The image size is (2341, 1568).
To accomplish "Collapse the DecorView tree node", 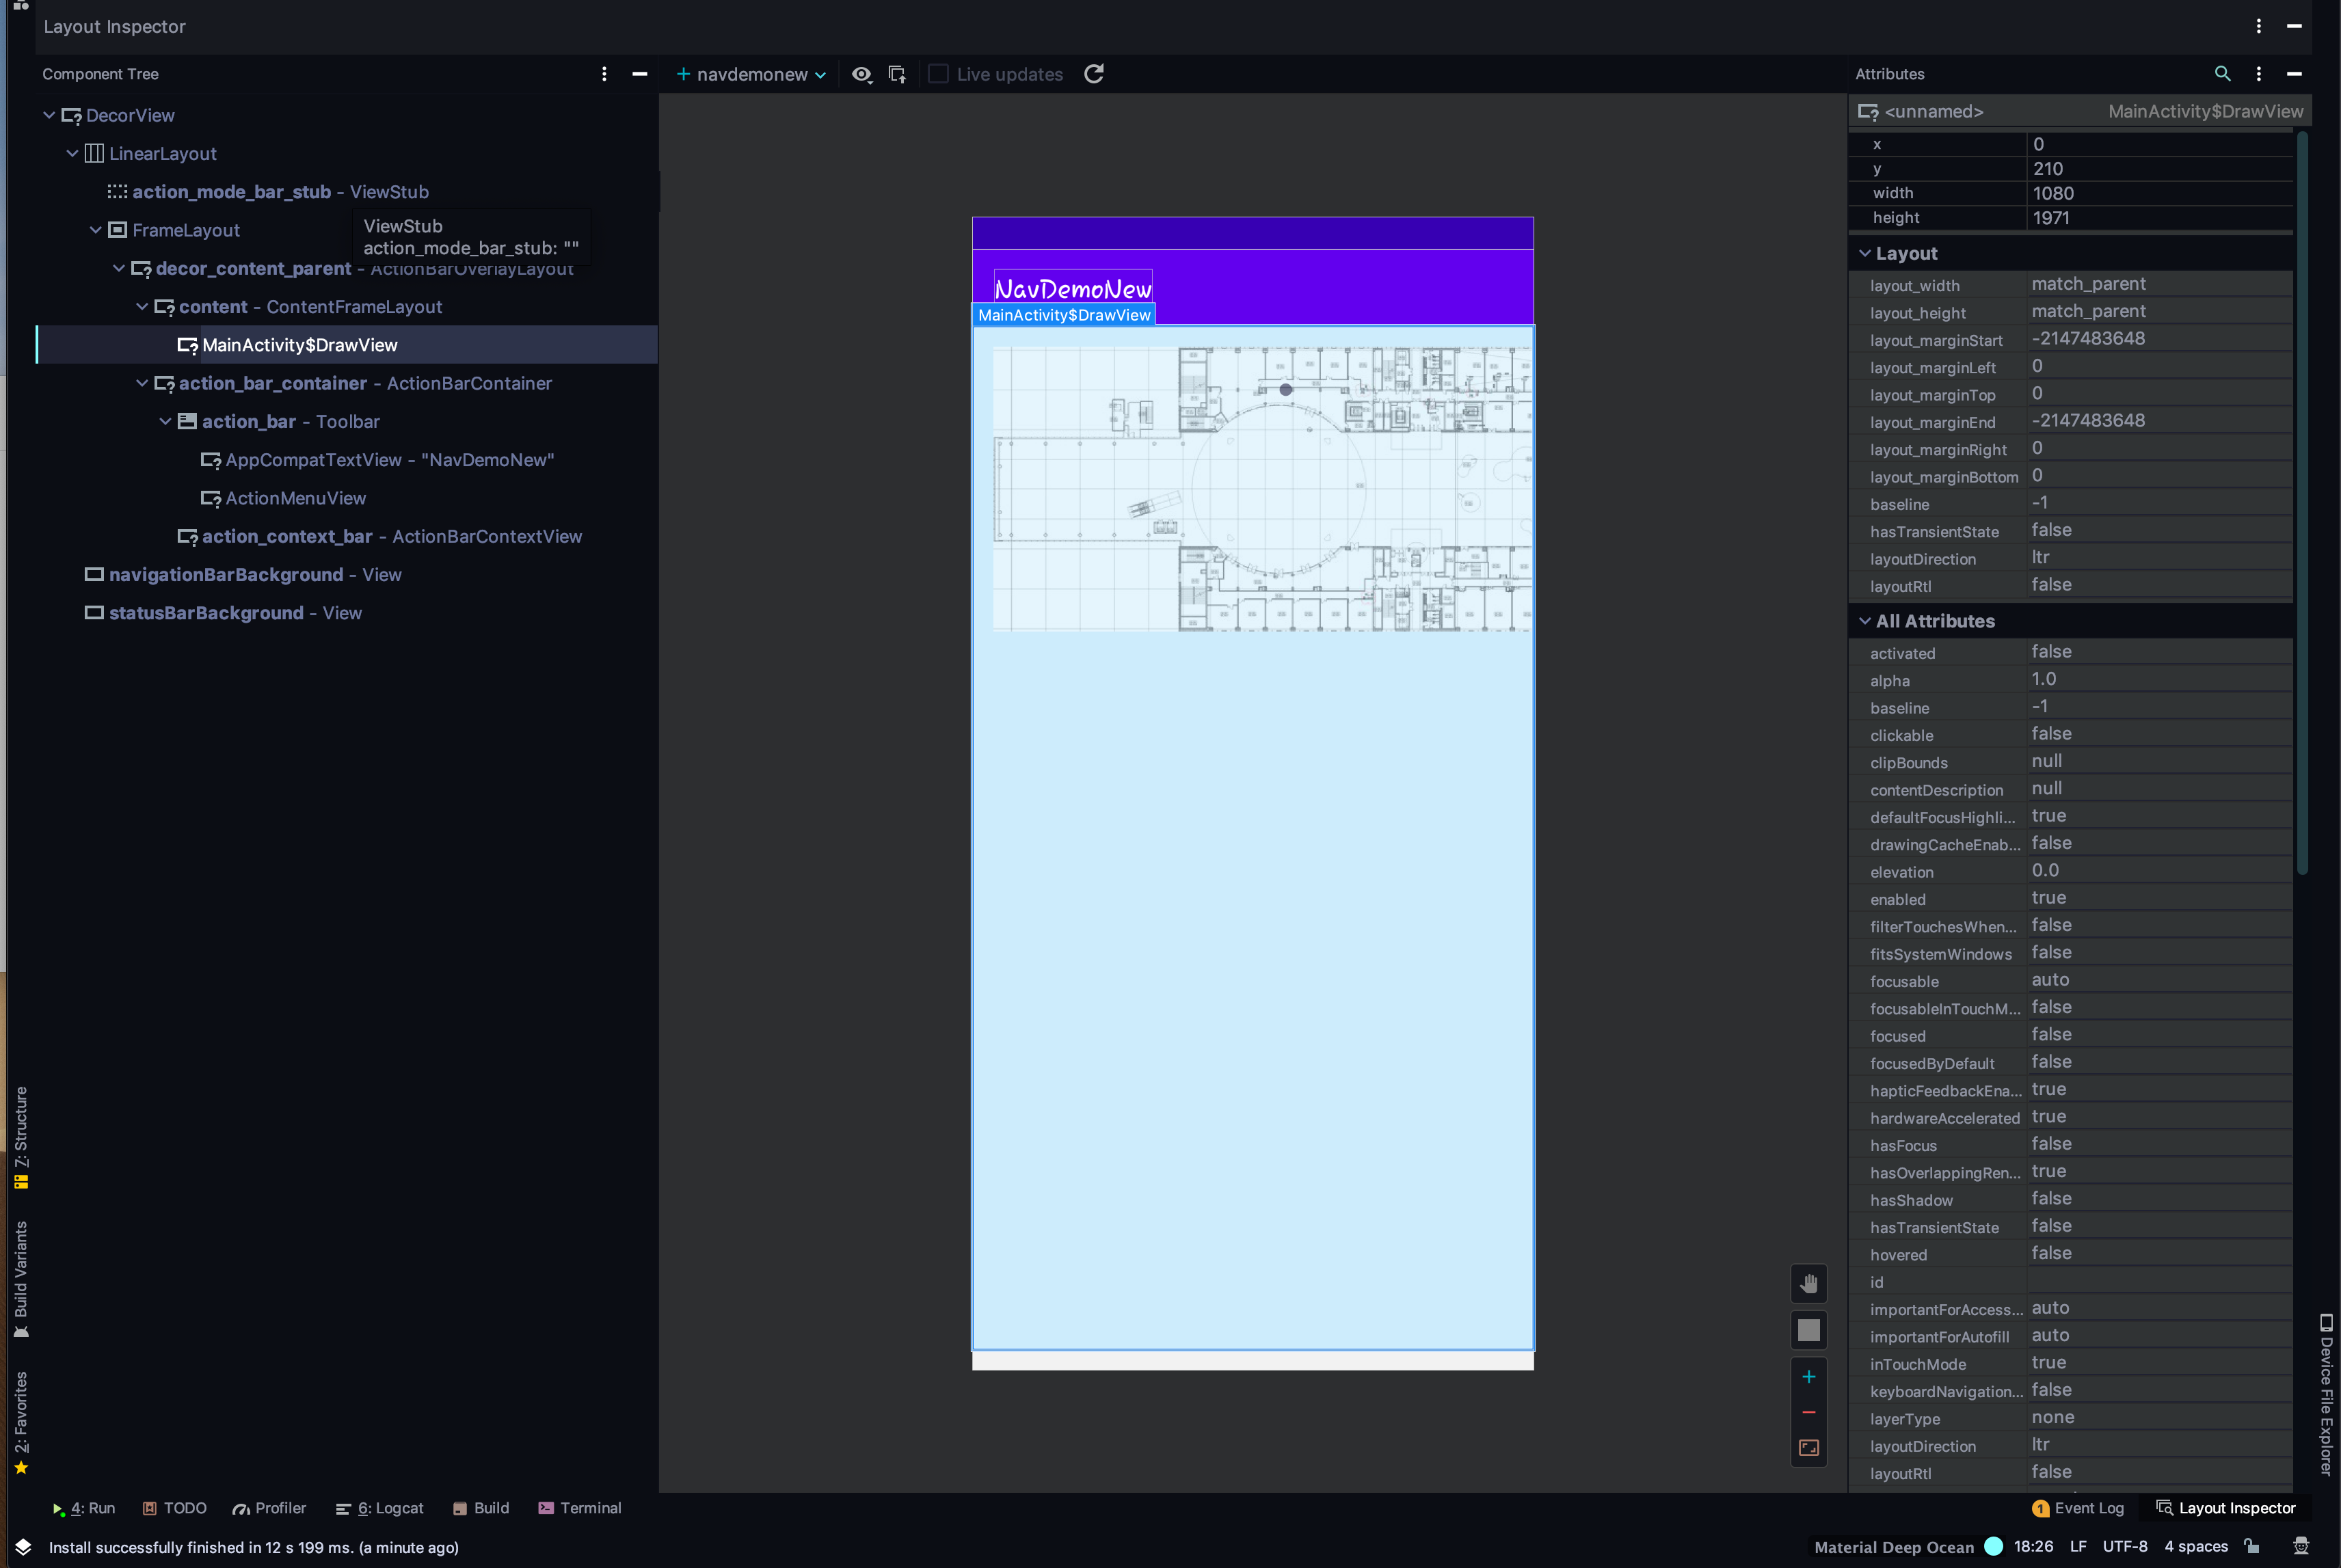I will (49, 115).
